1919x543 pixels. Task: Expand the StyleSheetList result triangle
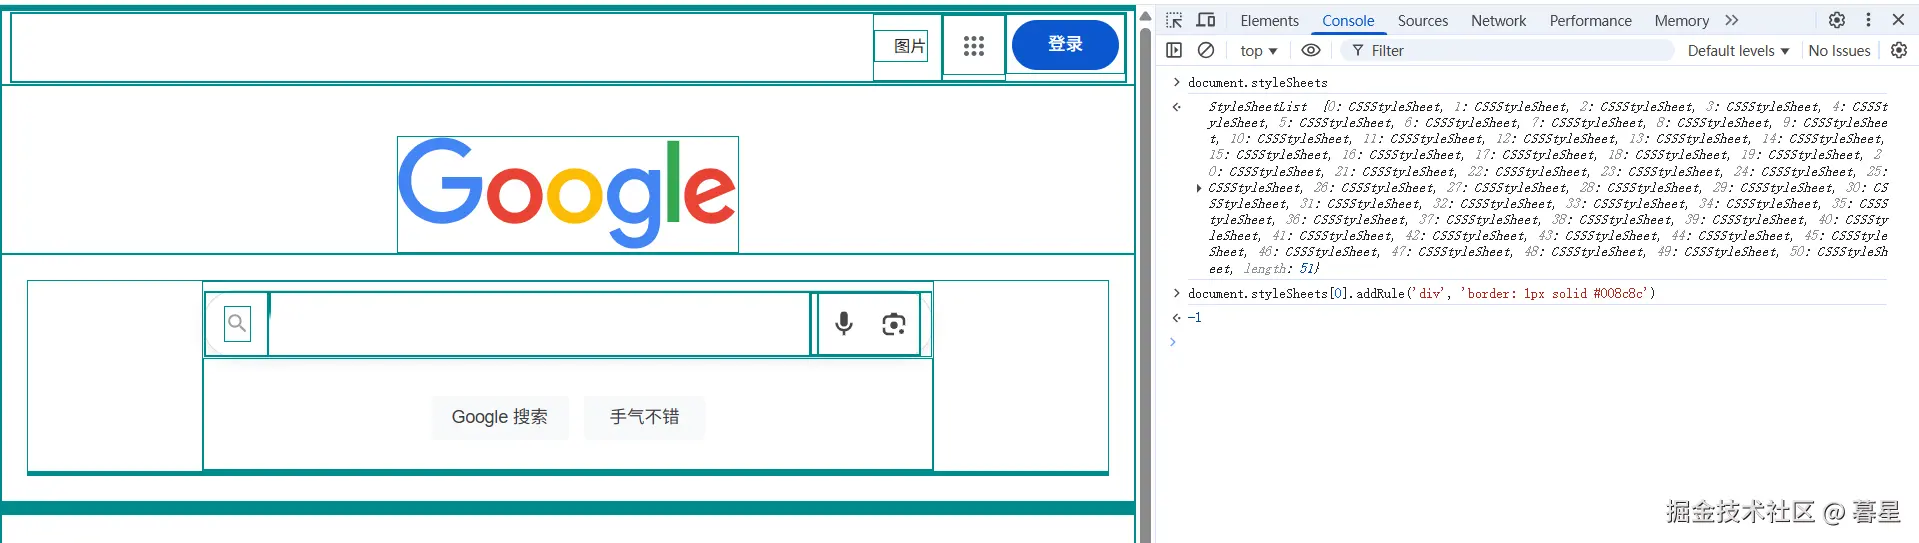pos(1198,188)
